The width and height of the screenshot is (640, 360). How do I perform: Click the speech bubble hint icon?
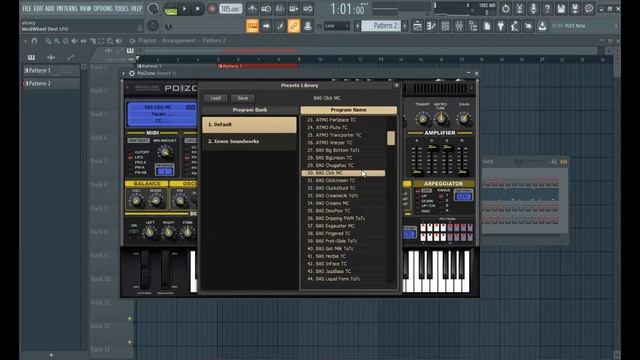(x=589, y=9)
